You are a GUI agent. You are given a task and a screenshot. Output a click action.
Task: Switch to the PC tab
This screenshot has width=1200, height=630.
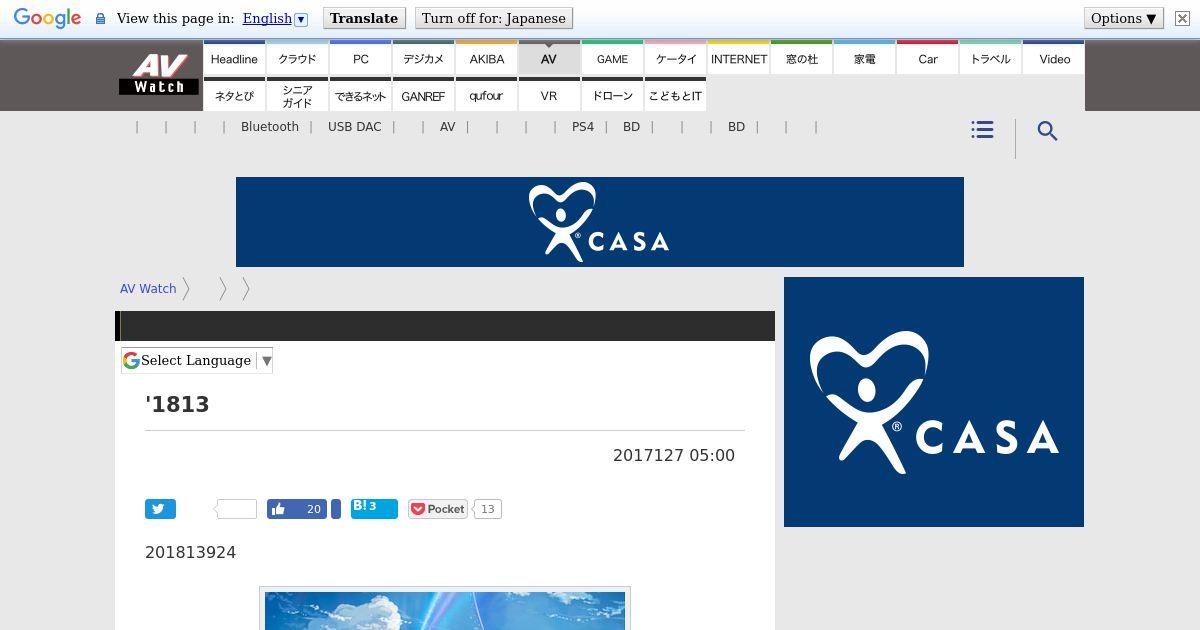coord(361,59)
